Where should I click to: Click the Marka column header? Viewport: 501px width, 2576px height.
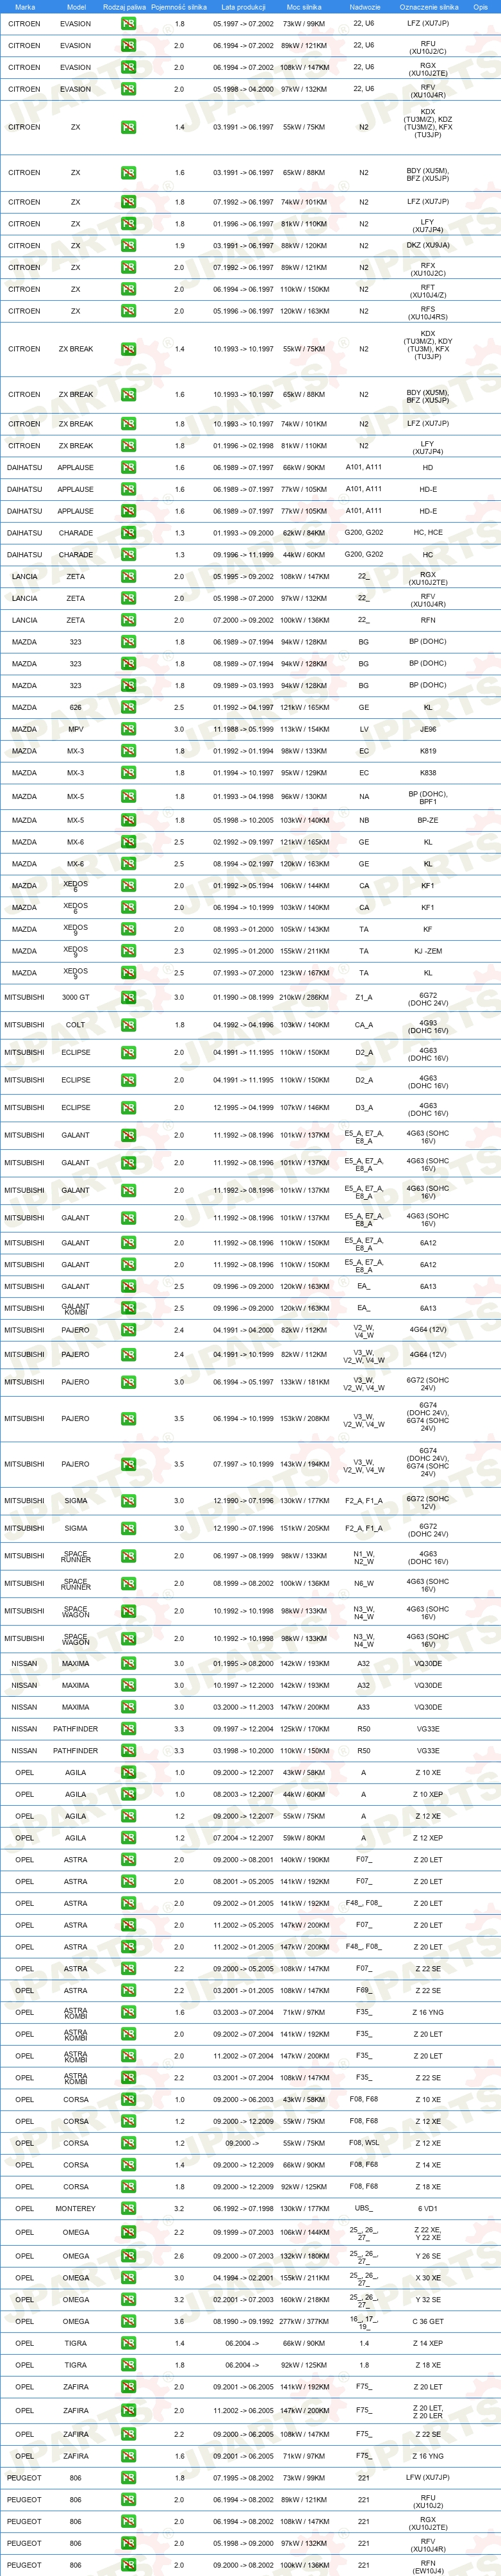25,7
